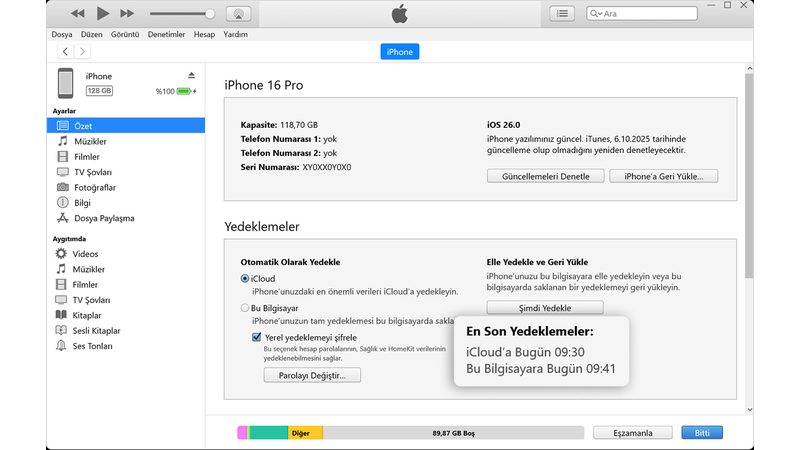The height and width of the screenshot is (450, 800).
Task: Click the Şimdi Yedekle button
Action: 545,308
